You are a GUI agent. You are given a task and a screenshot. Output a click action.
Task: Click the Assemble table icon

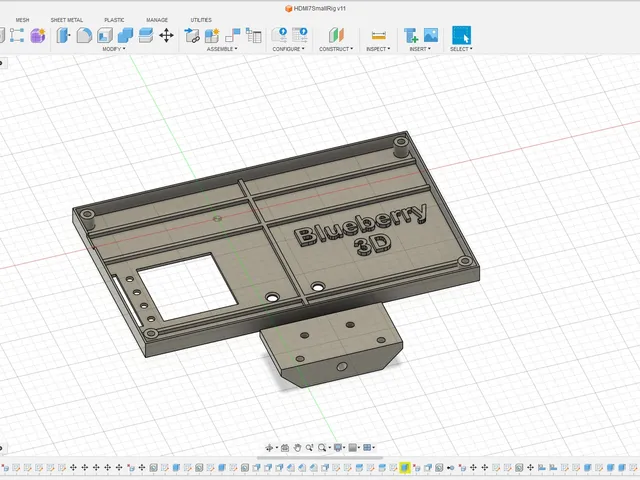253,36
